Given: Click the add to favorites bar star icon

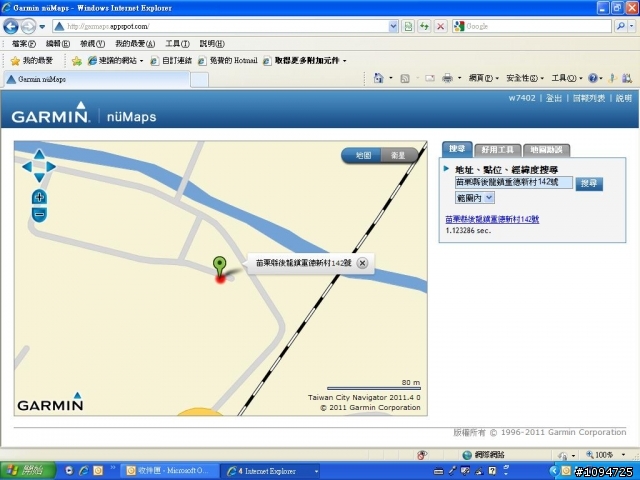Looking at the screenshot, I should coord(76,61).
